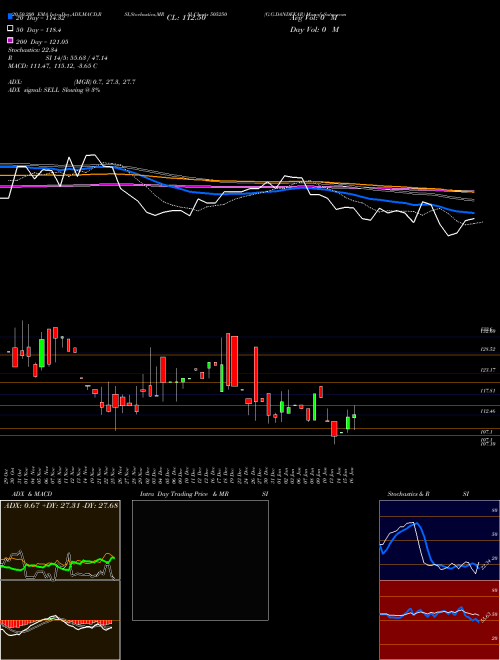This screenshot has height=660, width=500.
Task: Click the 'Stochastics: 22.34' readout
Action: click(x=32, y=50)
